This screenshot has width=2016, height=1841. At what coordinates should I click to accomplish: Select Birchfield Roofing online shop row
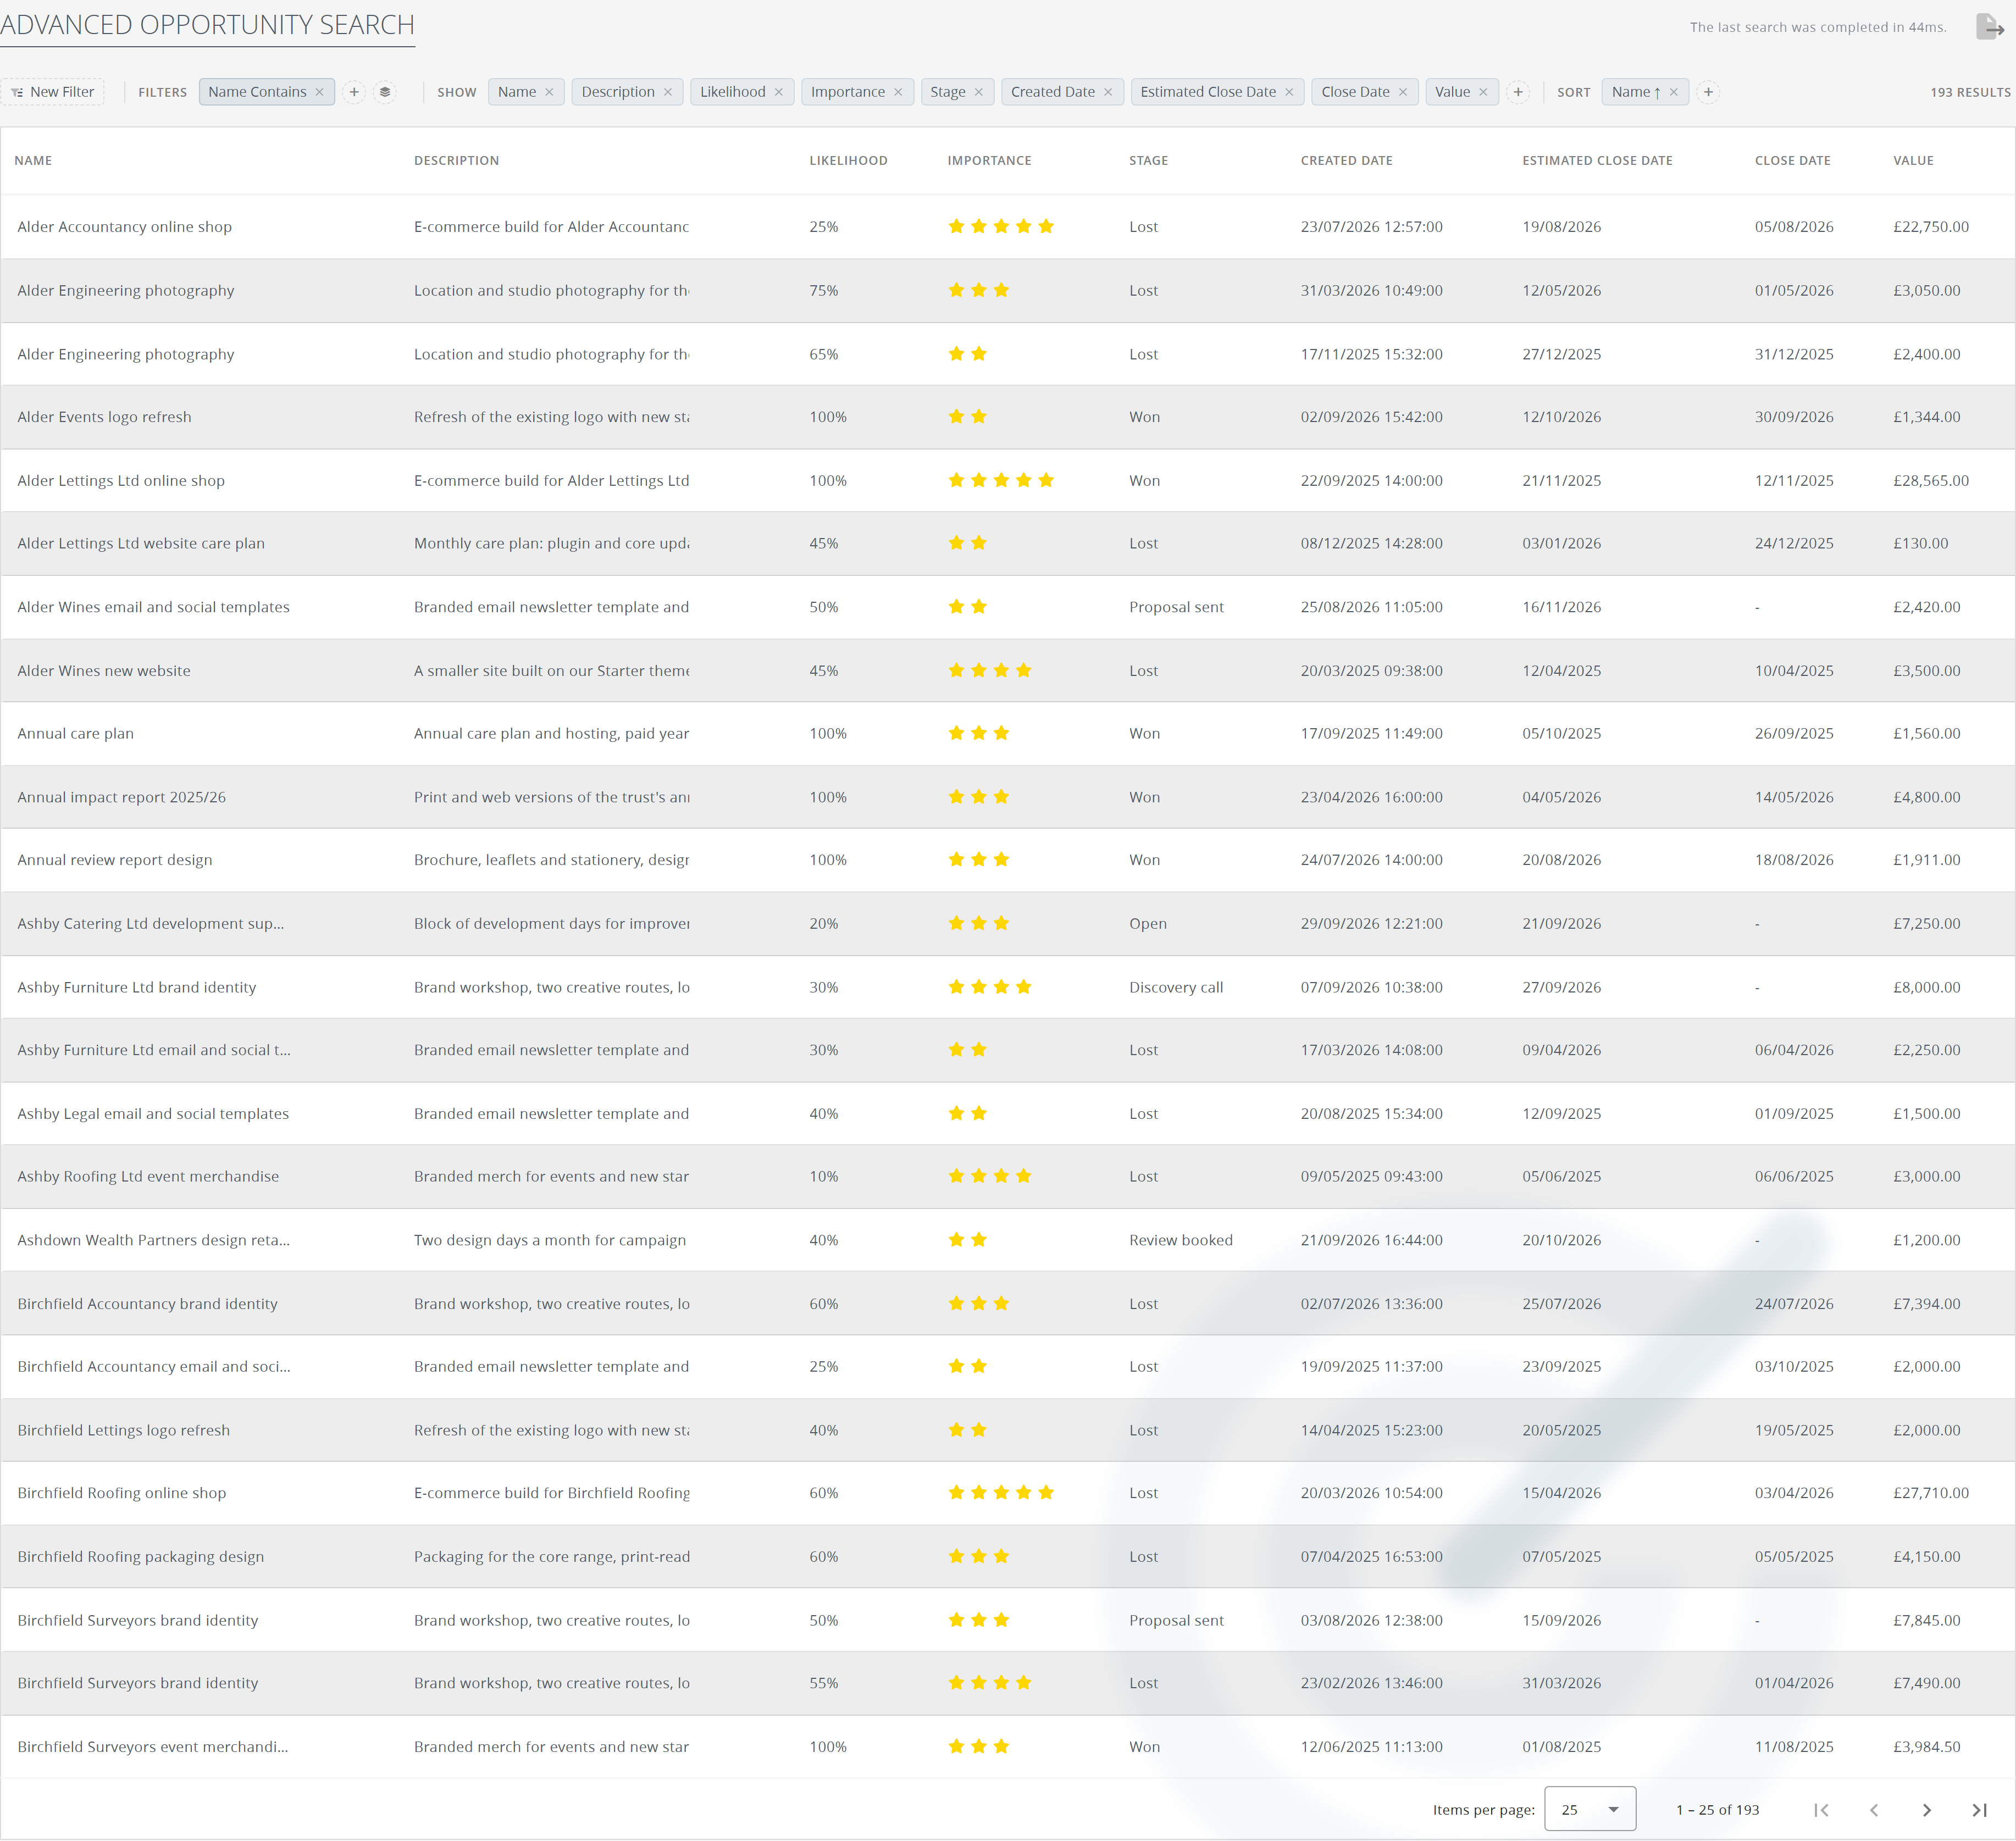pyautogui.click(x=1008, y=1493)
